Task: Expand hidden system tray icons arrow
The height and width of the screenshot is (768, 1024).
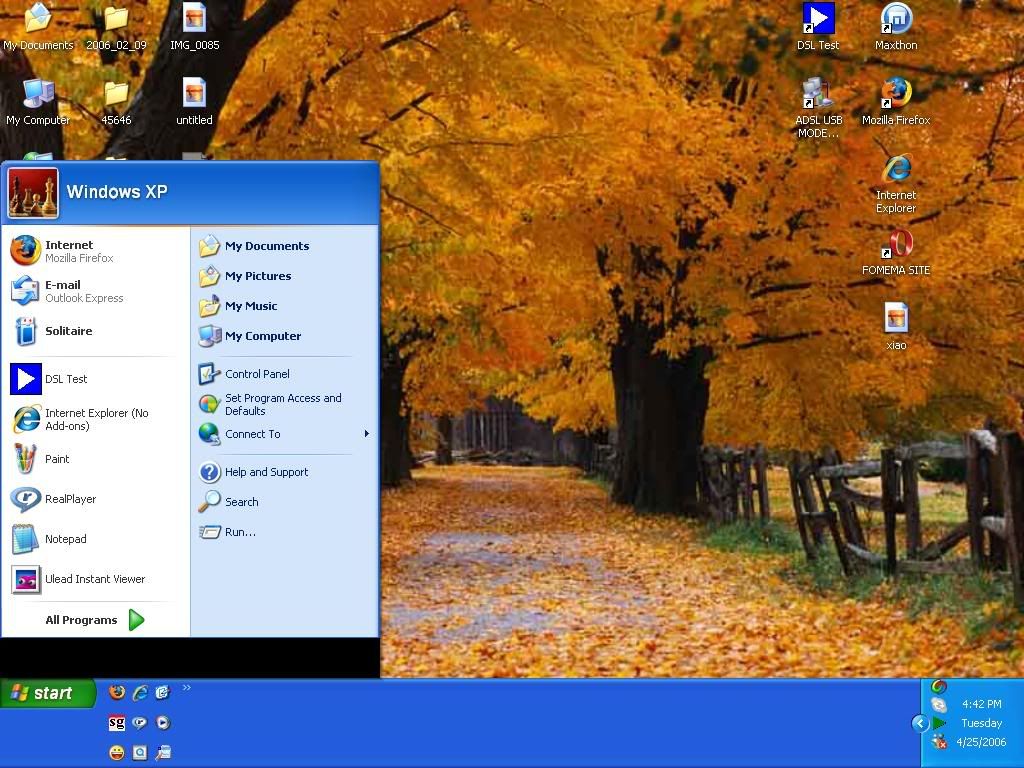Action: [920, 723]
